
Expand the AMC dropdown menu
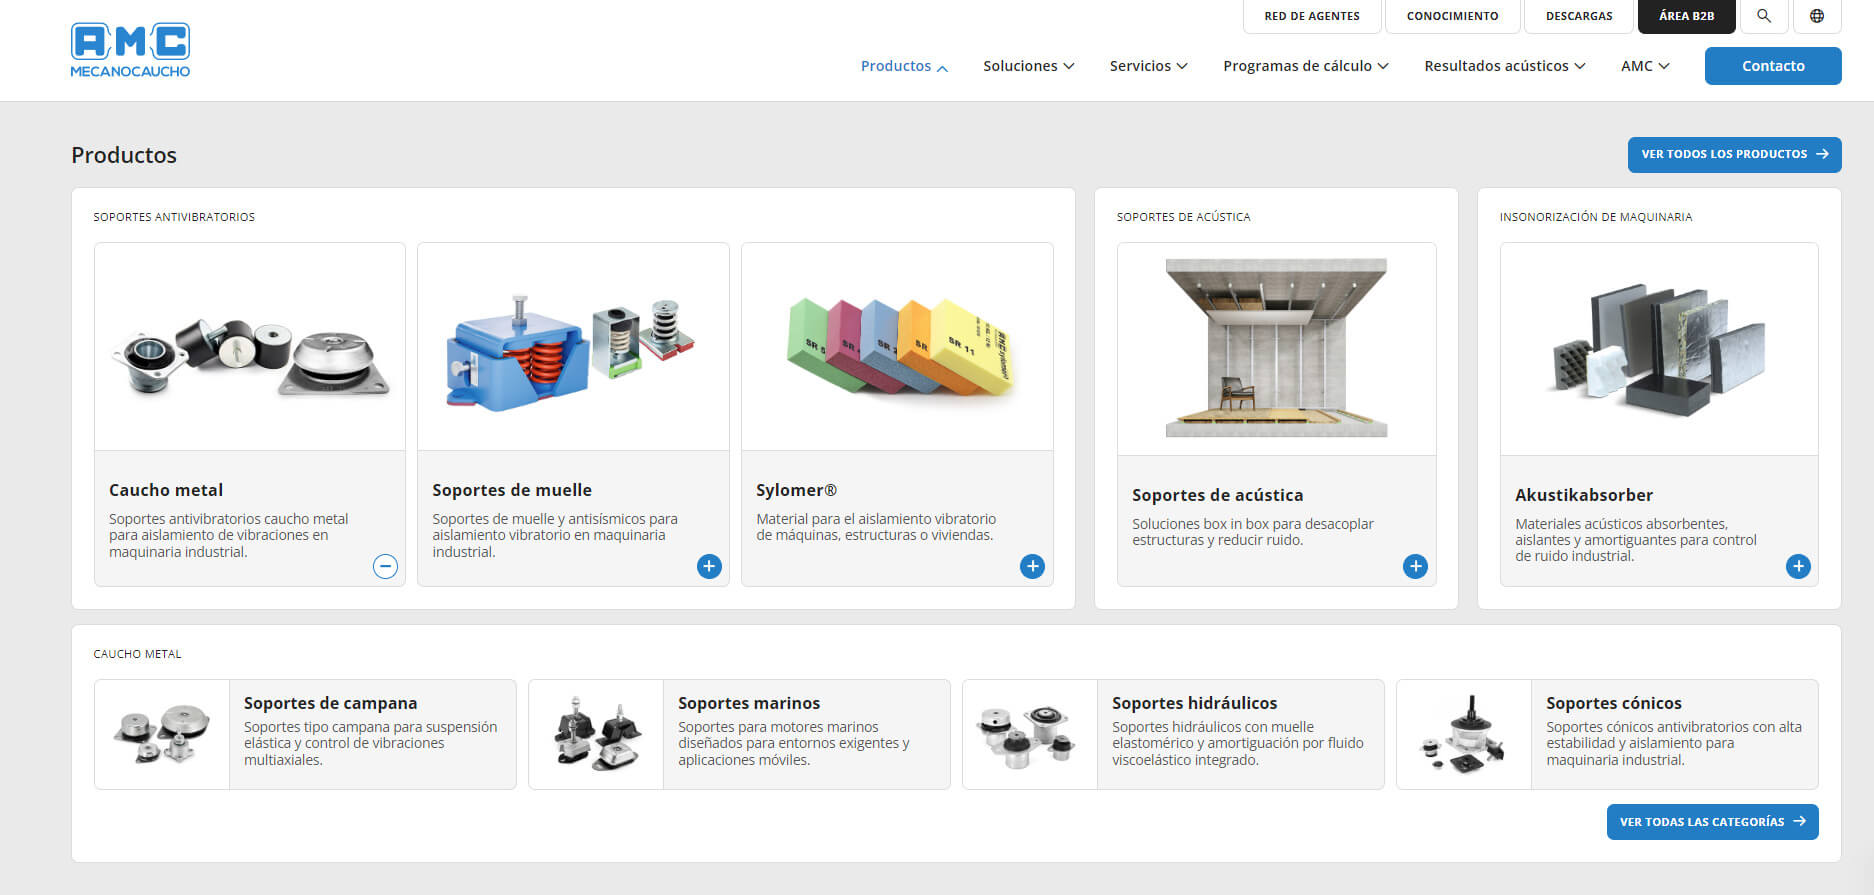click(x=1645, y=66)
